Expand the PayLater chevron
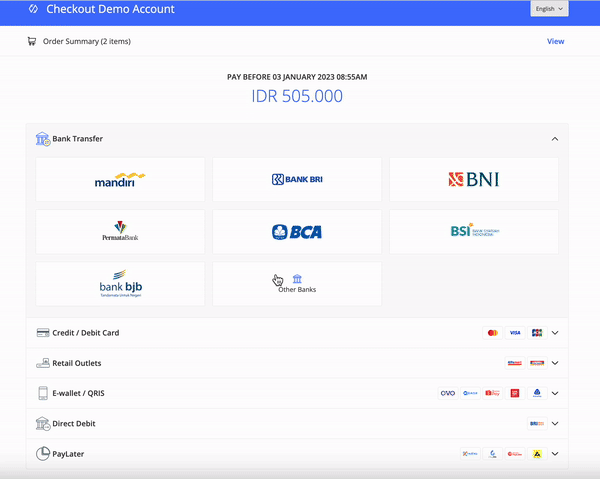This screenshot has width=600, height=479. pos(555,454)
